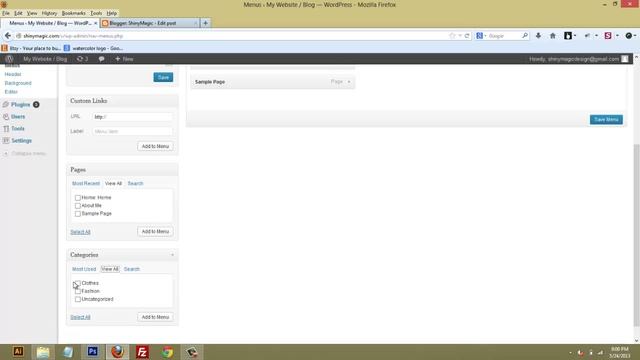Click the page vertical scrollbar
The height and width of the screenshot is (360, 640).
click(636, 235)
